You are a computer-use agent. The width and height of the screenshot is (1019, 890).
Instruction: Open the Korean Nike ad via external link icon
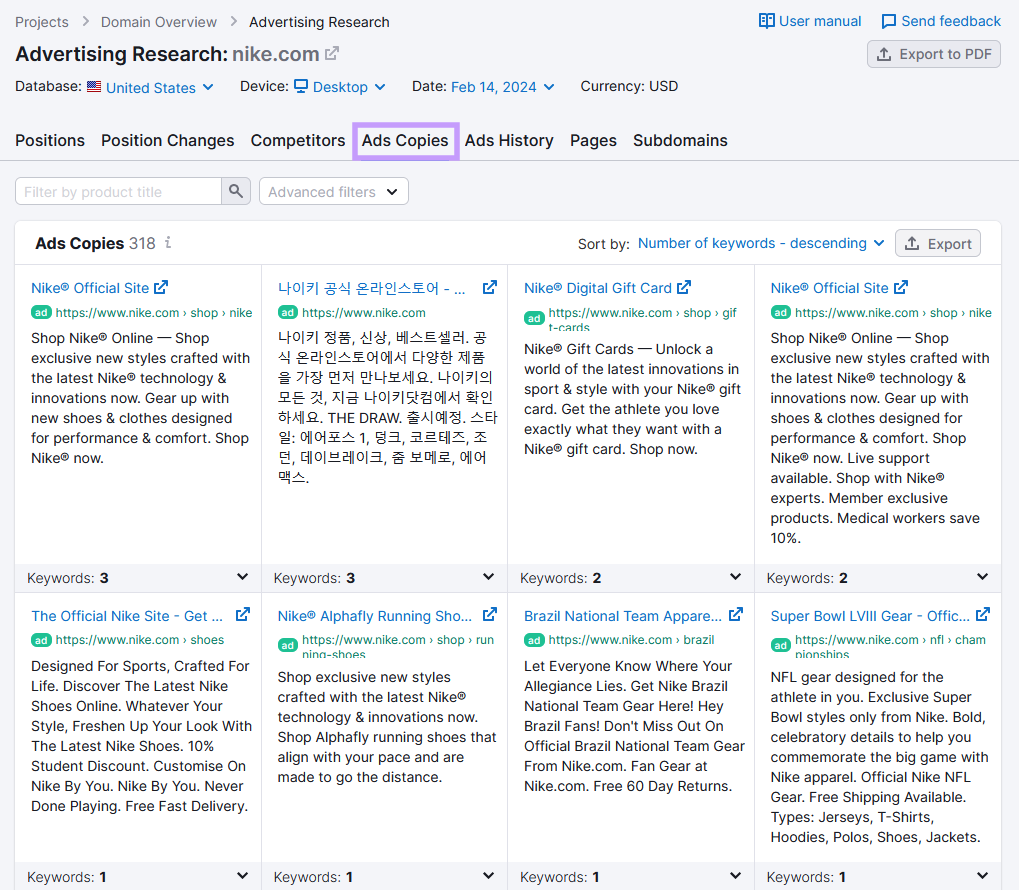coord(489,286)
